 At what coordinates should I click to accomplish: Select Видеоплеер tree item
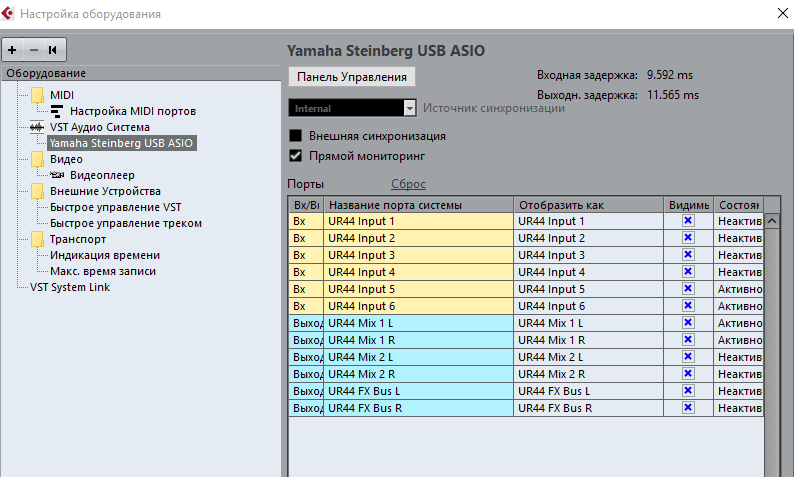[102, 175]
